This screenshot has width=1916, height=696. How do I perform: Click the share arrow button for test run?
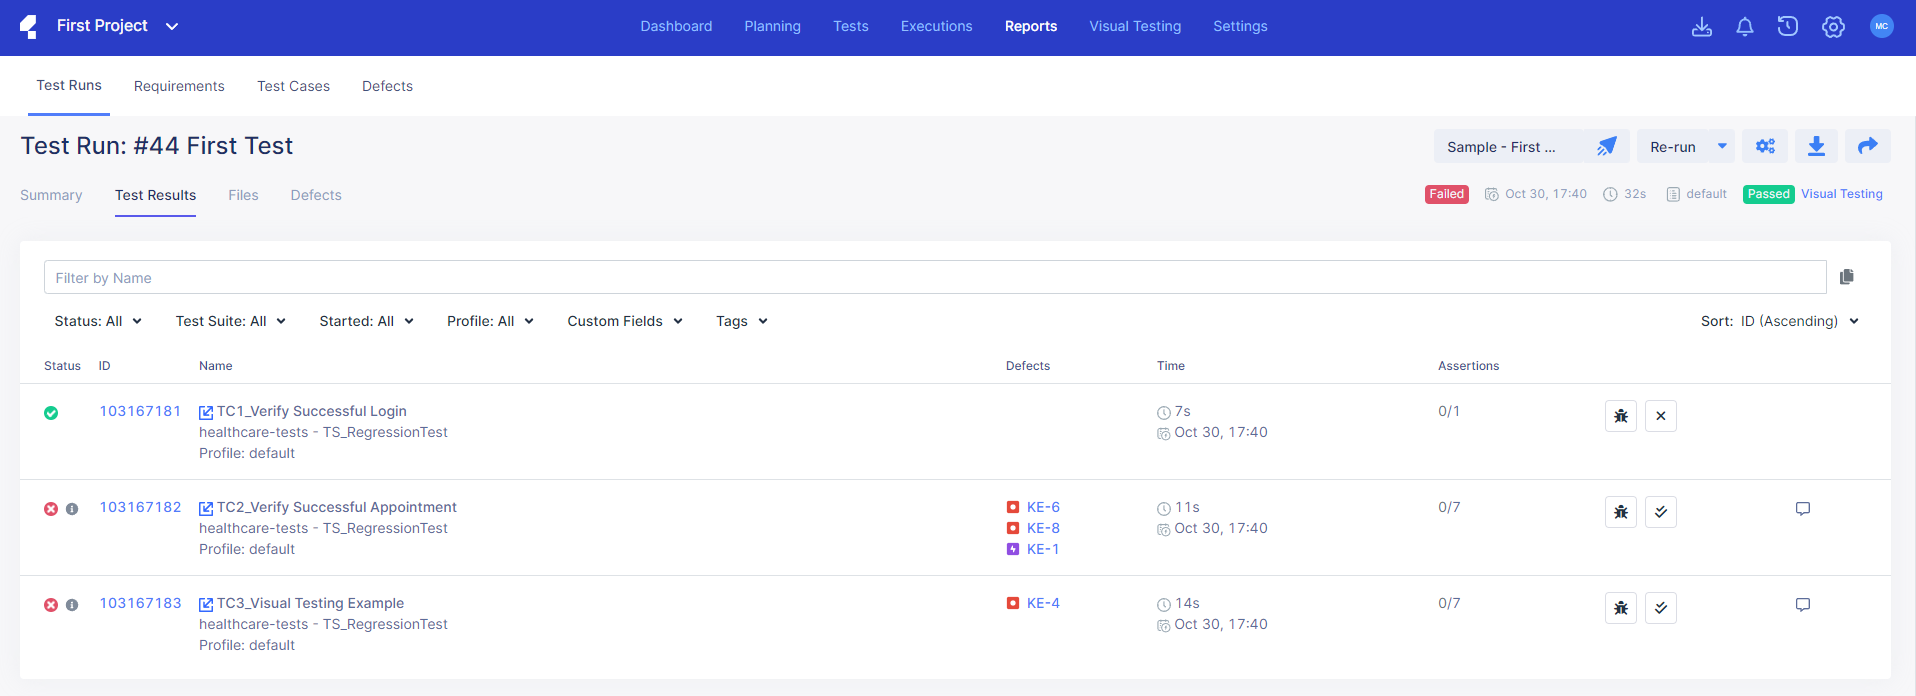[1867, 147]
